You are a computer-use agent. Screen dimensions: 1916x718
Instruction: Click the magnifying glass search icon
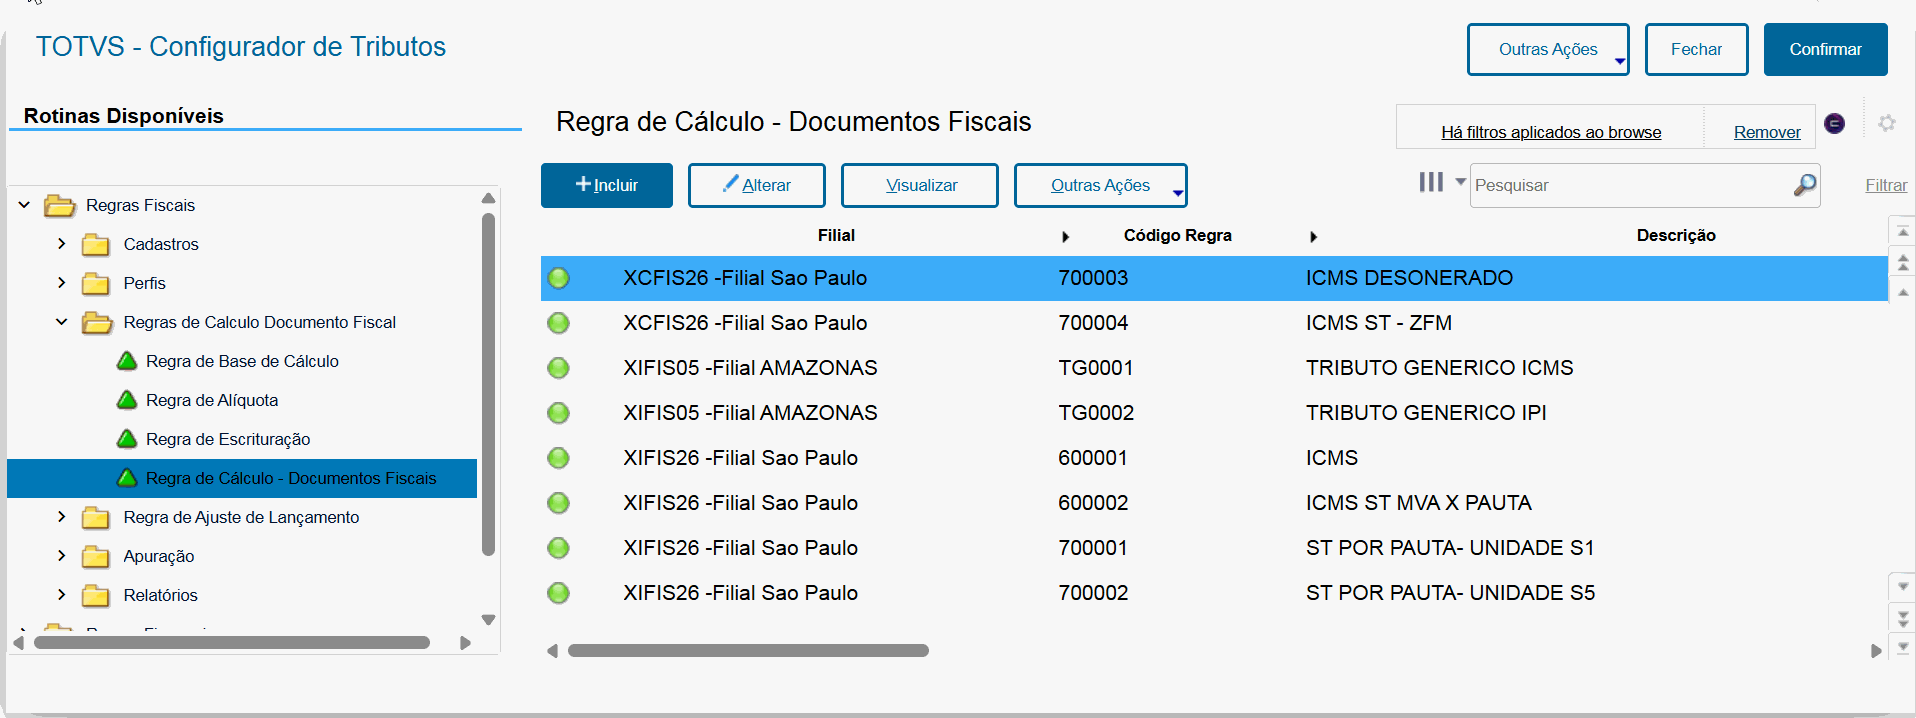(1804, 185)
